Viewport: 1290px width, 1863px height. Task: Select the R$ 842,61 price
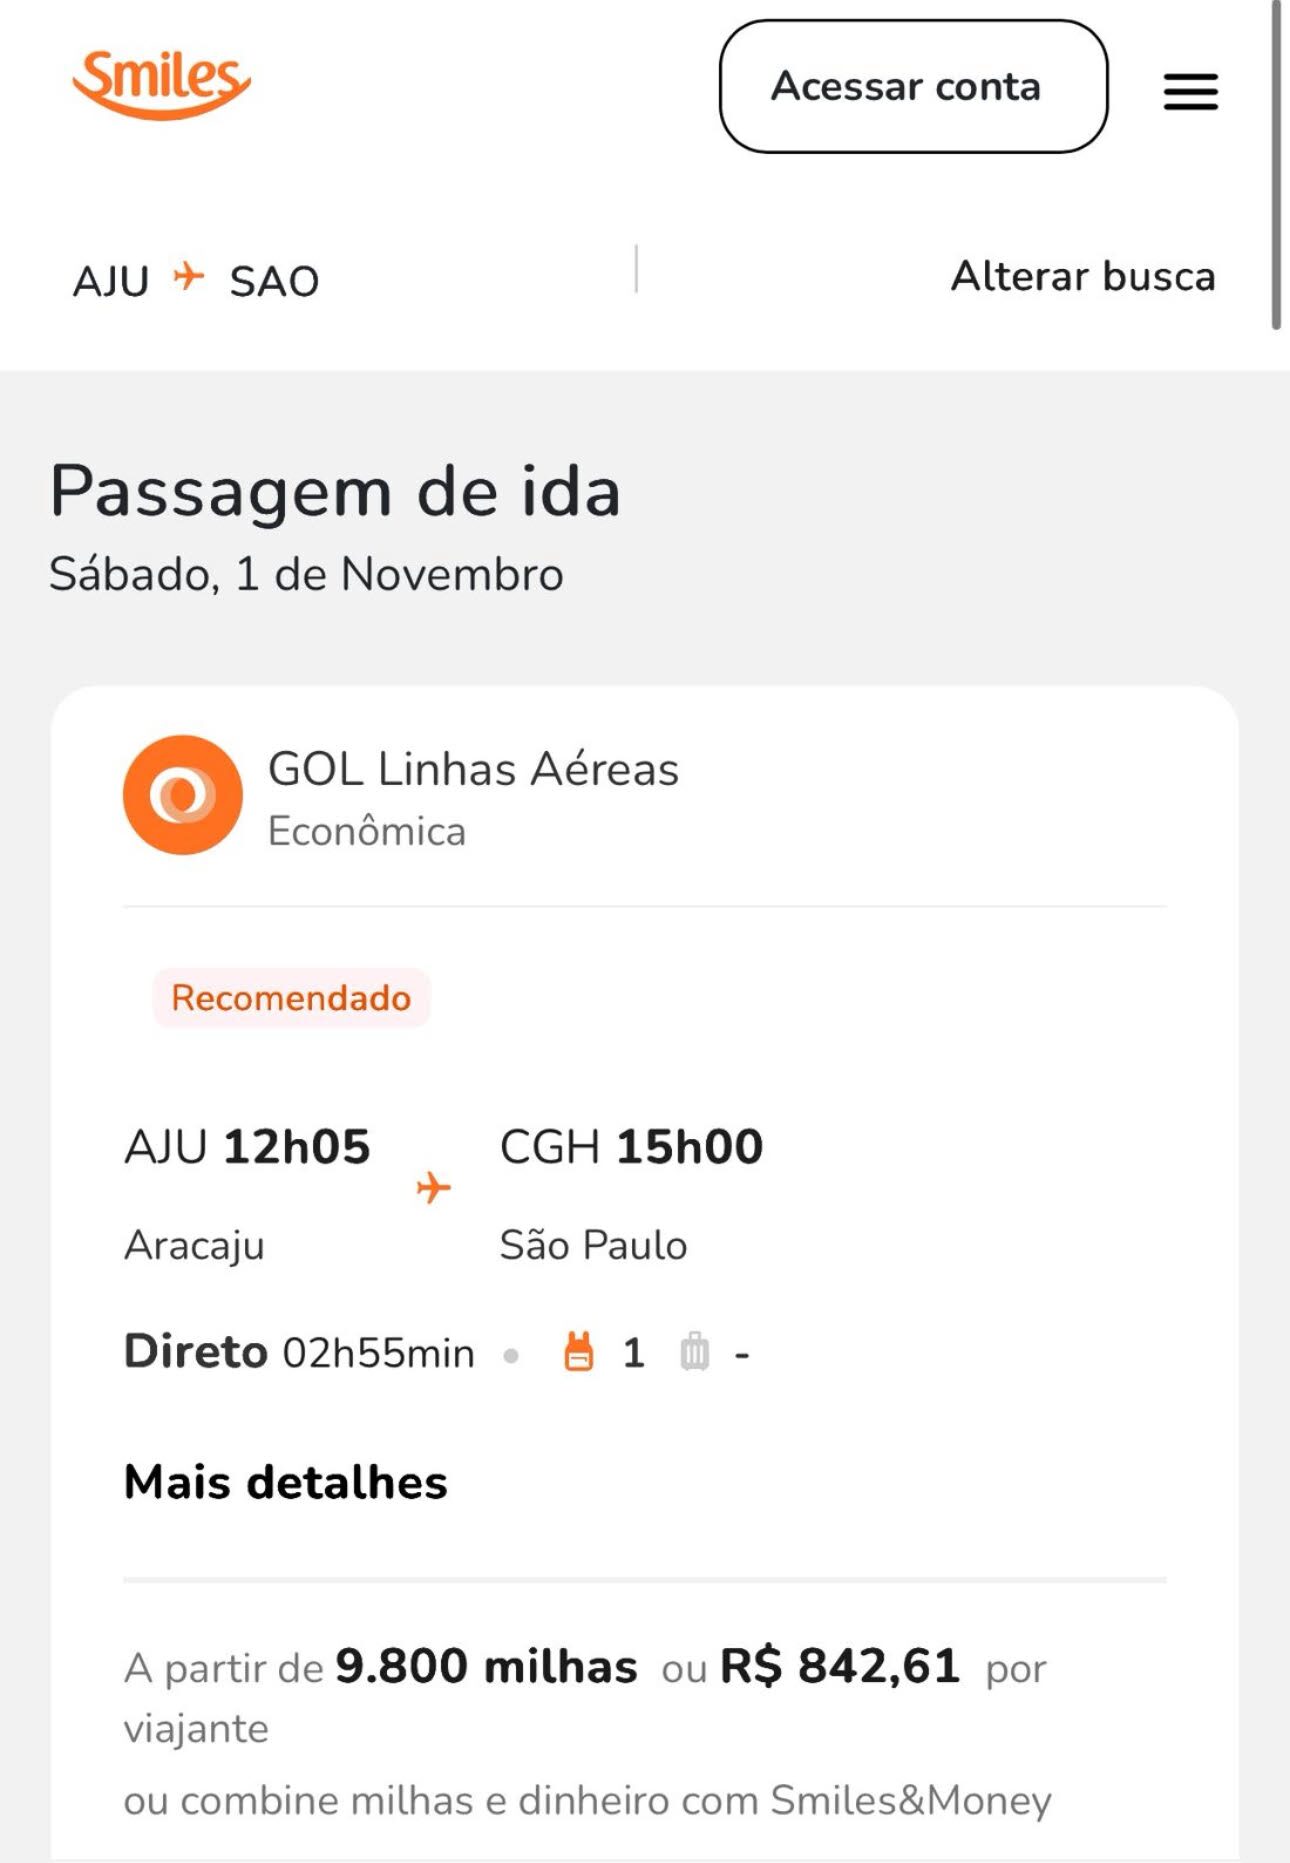840,1667
